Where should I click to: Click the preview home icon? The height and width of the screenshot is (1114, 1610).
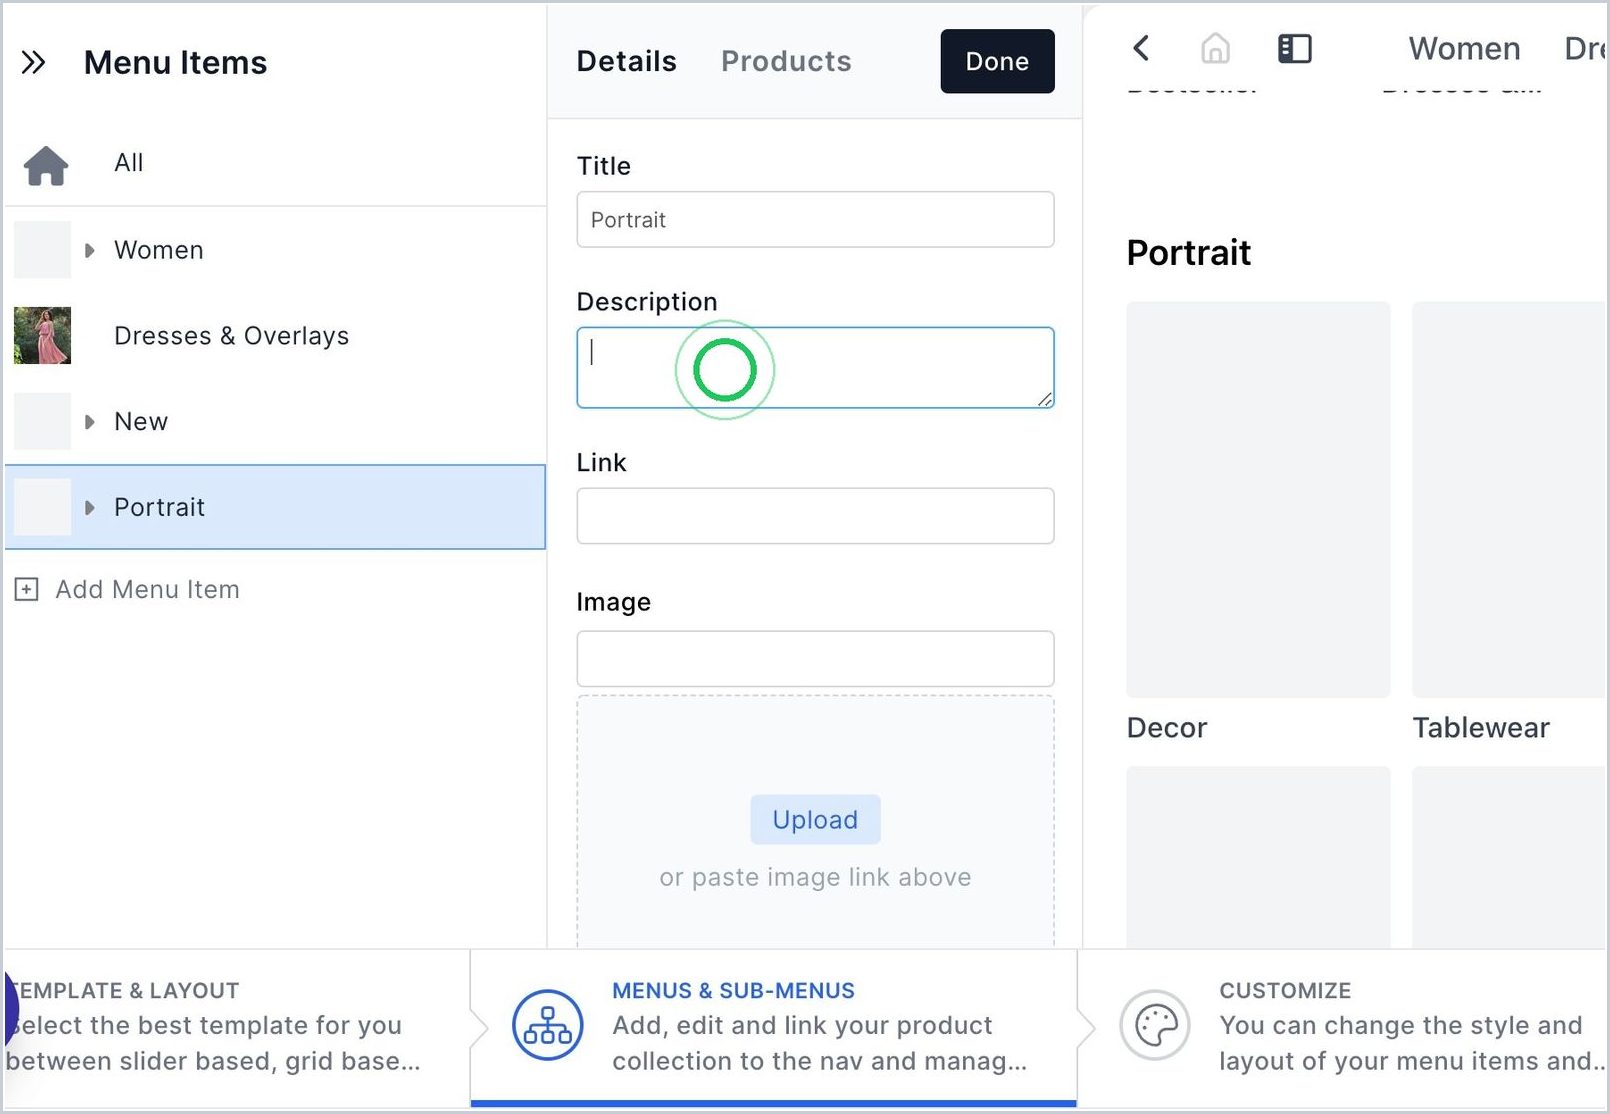pyautogui.click(x=1215, y=48)
